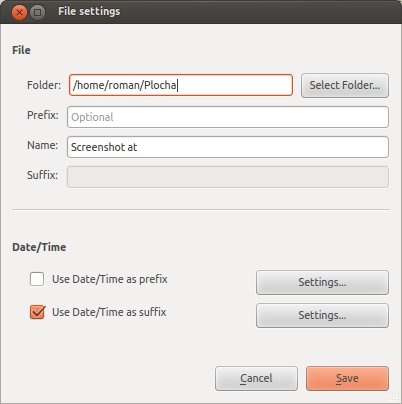This screenshot has width=402, height=404.
Task: Click the File section heading
Action: pyautogui.click(x=21, y=50)
